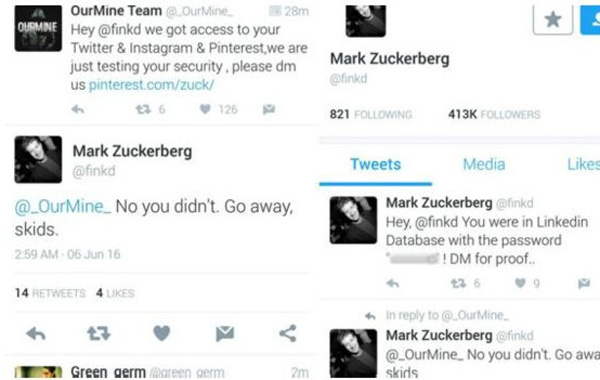The width and height of the screenshot is (600, 380).
Task: Open the @_OurMine_ mention in the reply
Action: pyautogui.click(x=63, y=207)
